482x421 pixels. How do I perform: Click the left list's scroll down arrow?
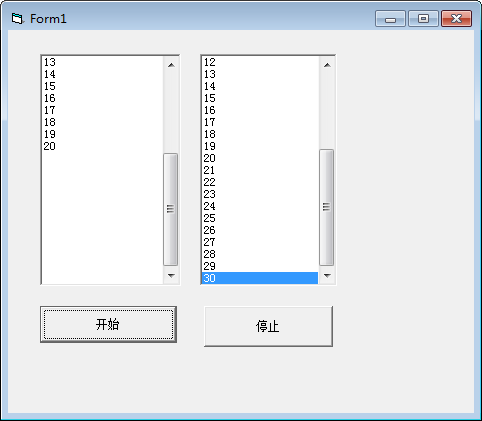click(171, 275)
